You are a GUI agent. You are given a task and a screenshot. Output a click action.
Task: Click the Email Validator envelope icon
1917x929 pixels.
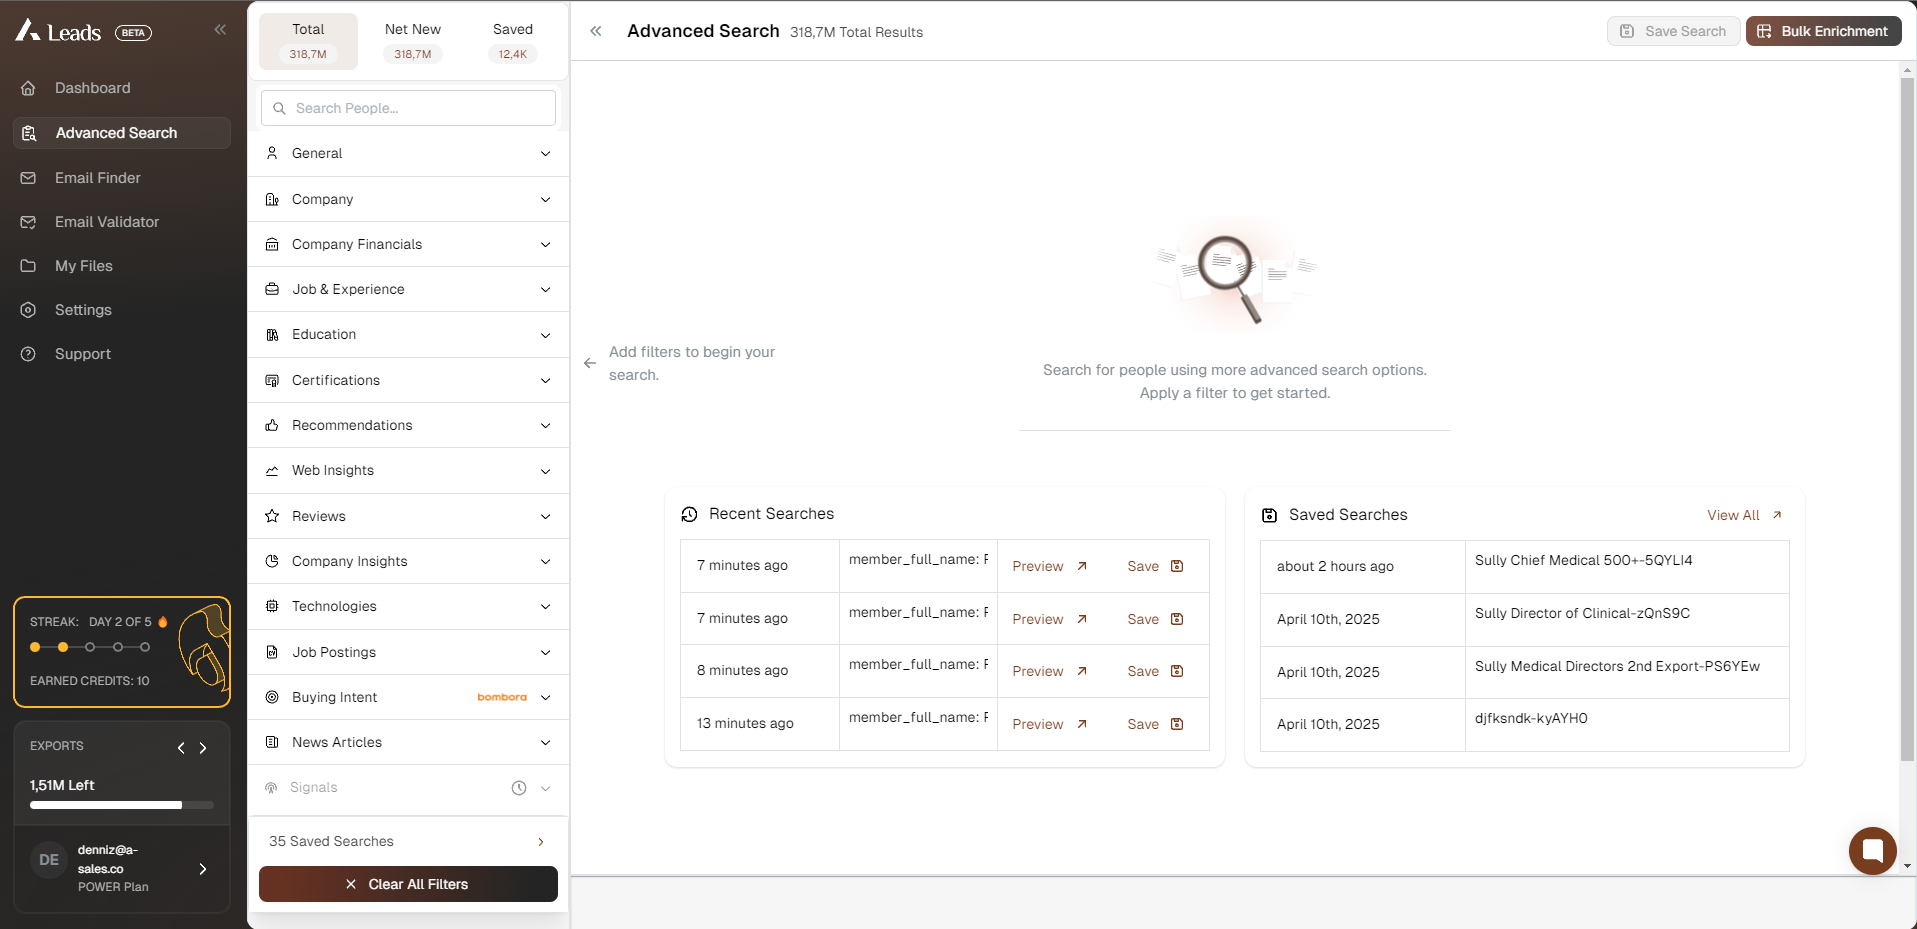click(29, 222)
